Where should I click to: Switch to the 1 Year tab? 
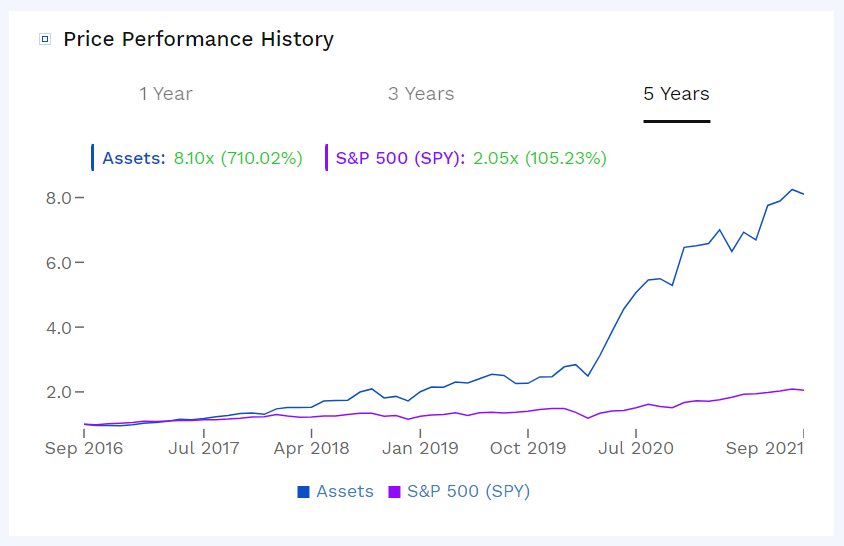pos(166,94)
